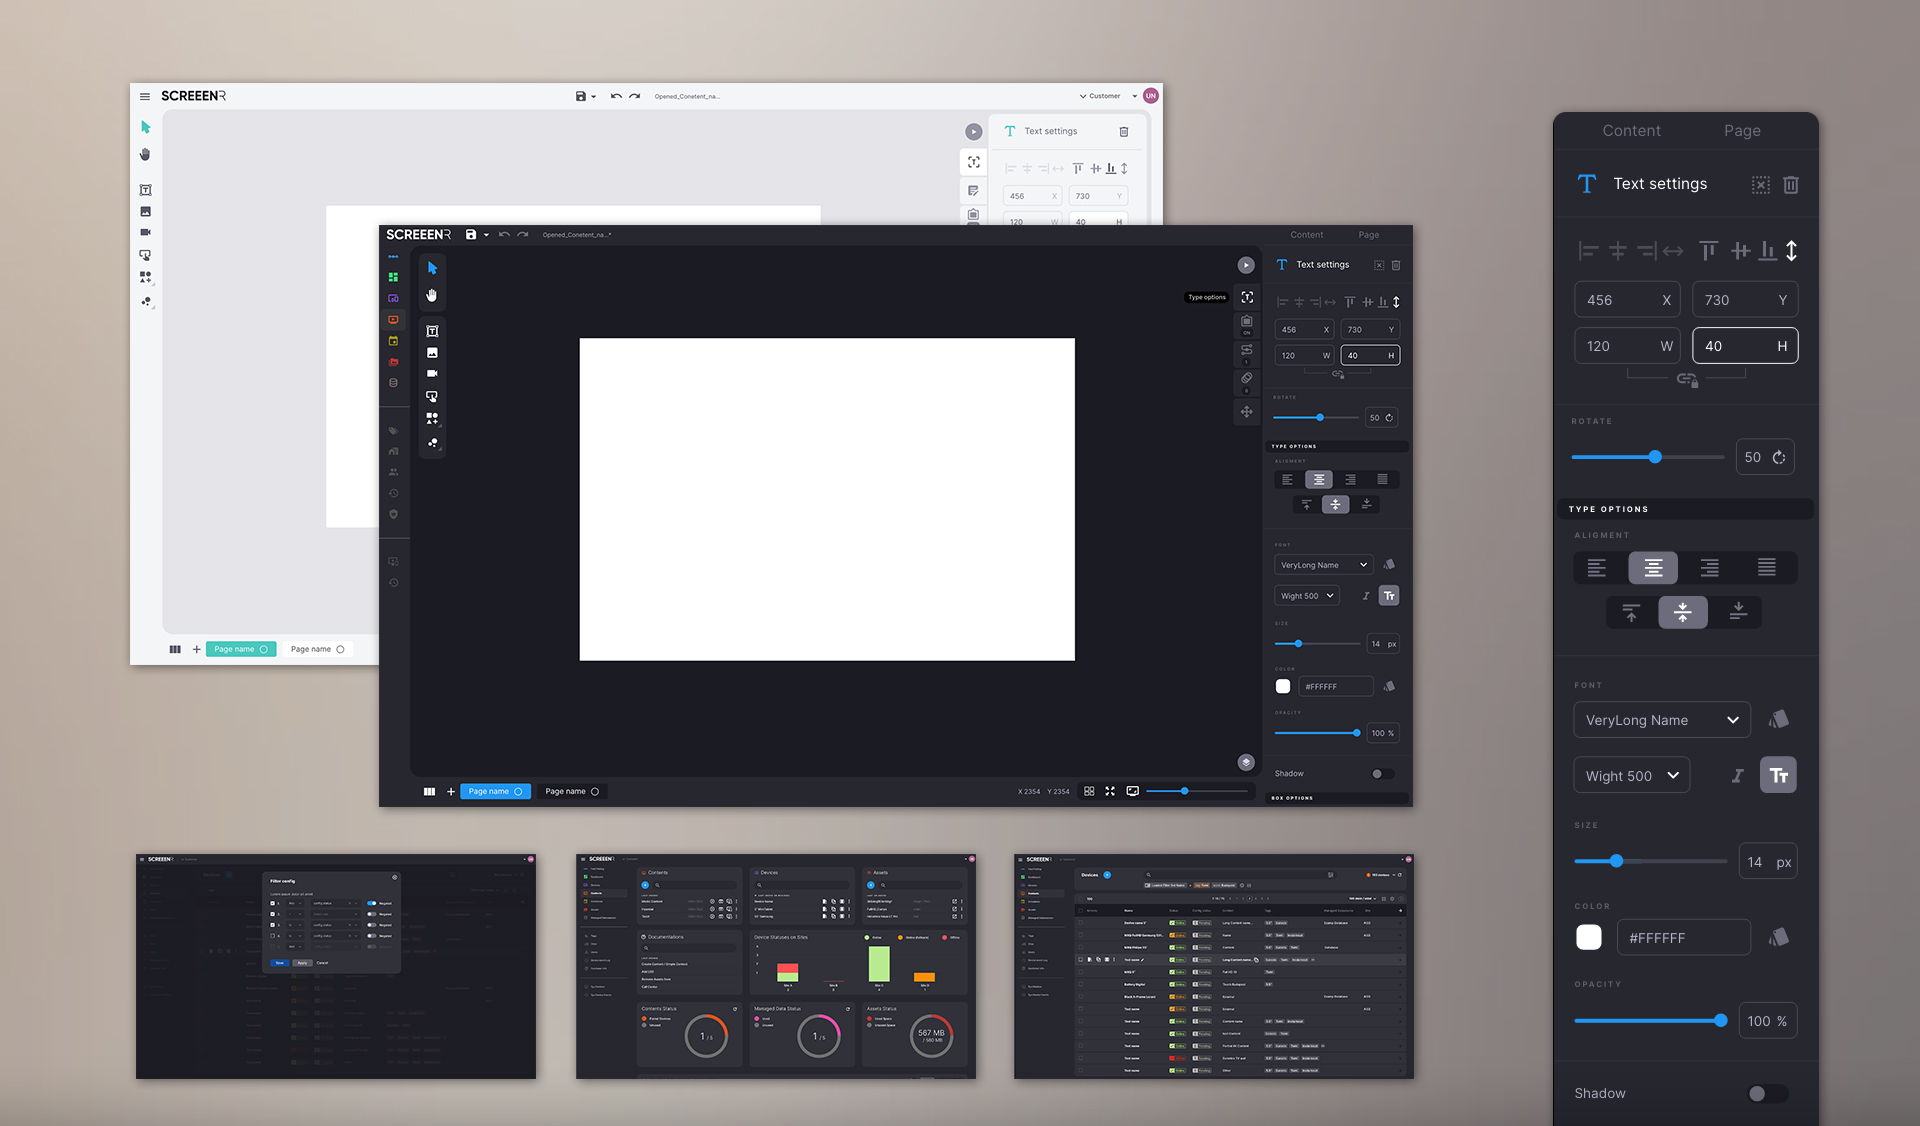
Task: Click white color swatch in the large right panel
Action: tap(1589, 937)
